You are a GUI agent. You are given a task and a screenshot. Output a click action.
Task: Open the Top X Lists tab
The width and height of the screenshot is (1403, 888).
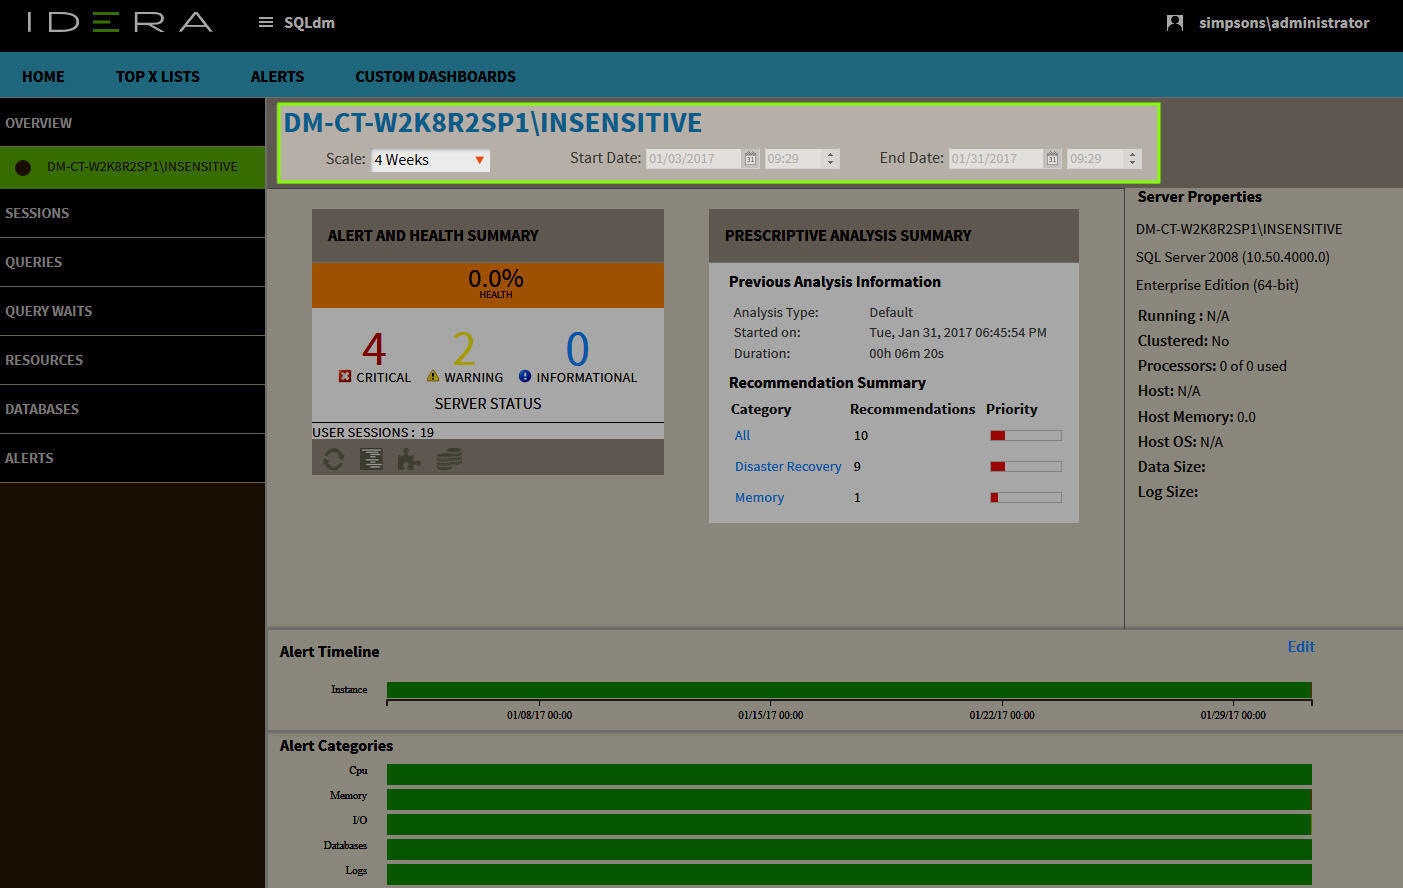tap(158, 77)
